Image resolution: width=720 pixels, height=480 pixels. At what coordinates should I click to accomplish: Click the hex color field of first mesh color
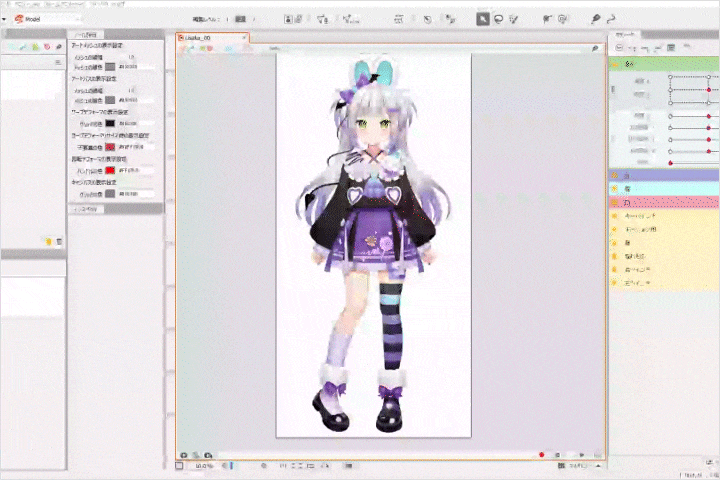136,67
